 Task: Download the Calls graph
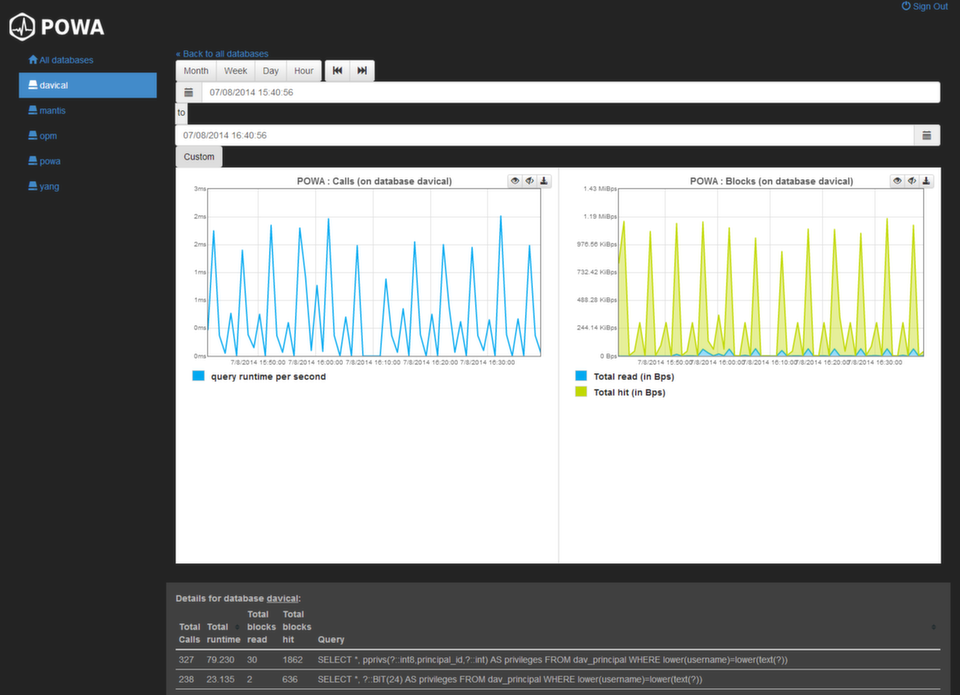(544, 181)
